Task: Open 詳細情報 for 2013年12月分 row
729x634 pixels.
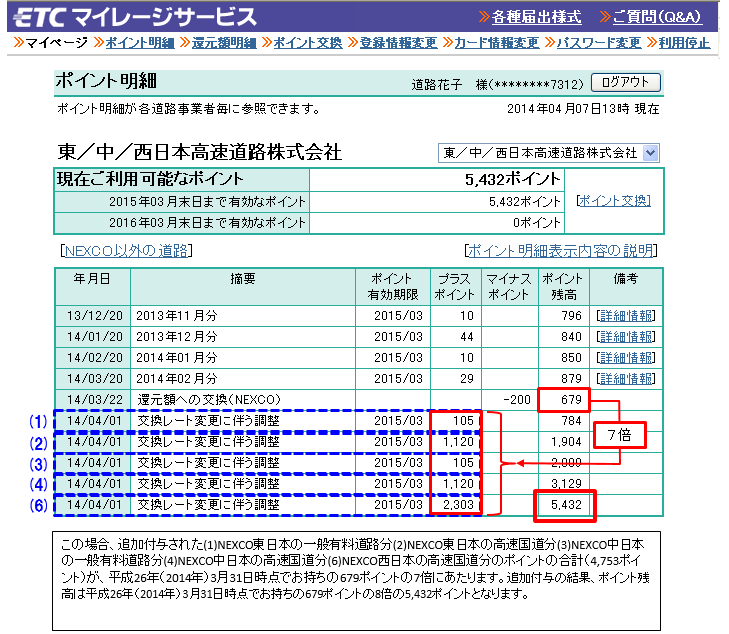Action: point(626,337)
